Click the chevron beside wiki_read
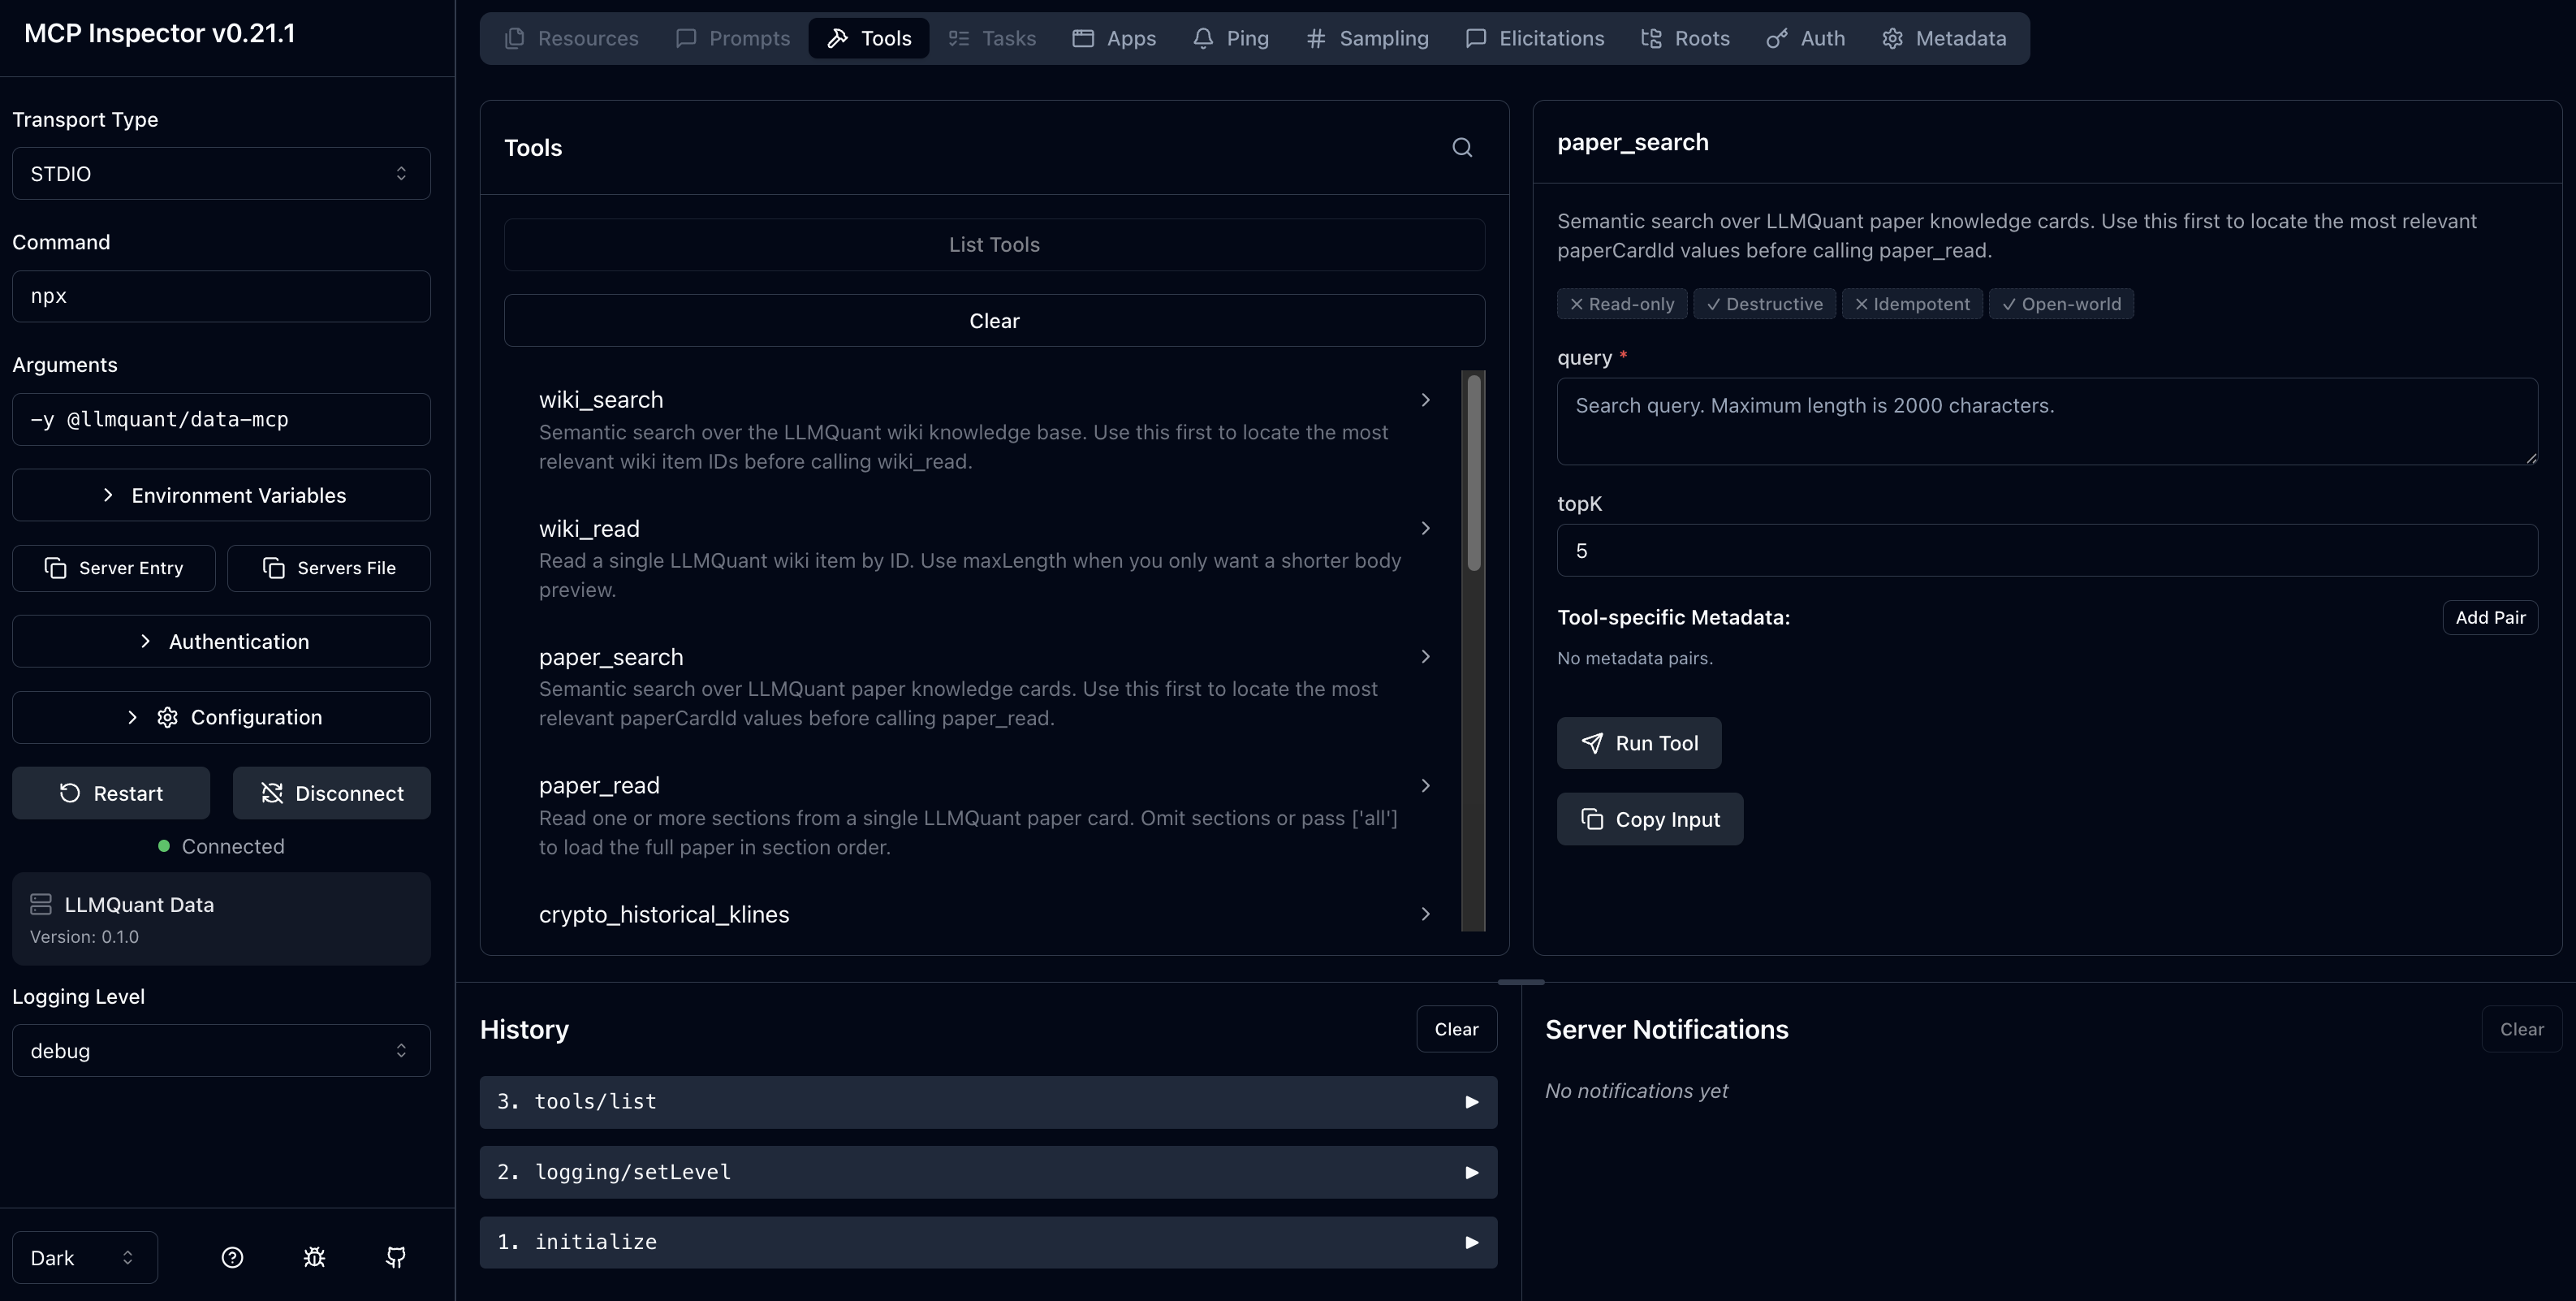Image resolution: width=2576 pixels, height=1301 pixels. (1425, 528)
